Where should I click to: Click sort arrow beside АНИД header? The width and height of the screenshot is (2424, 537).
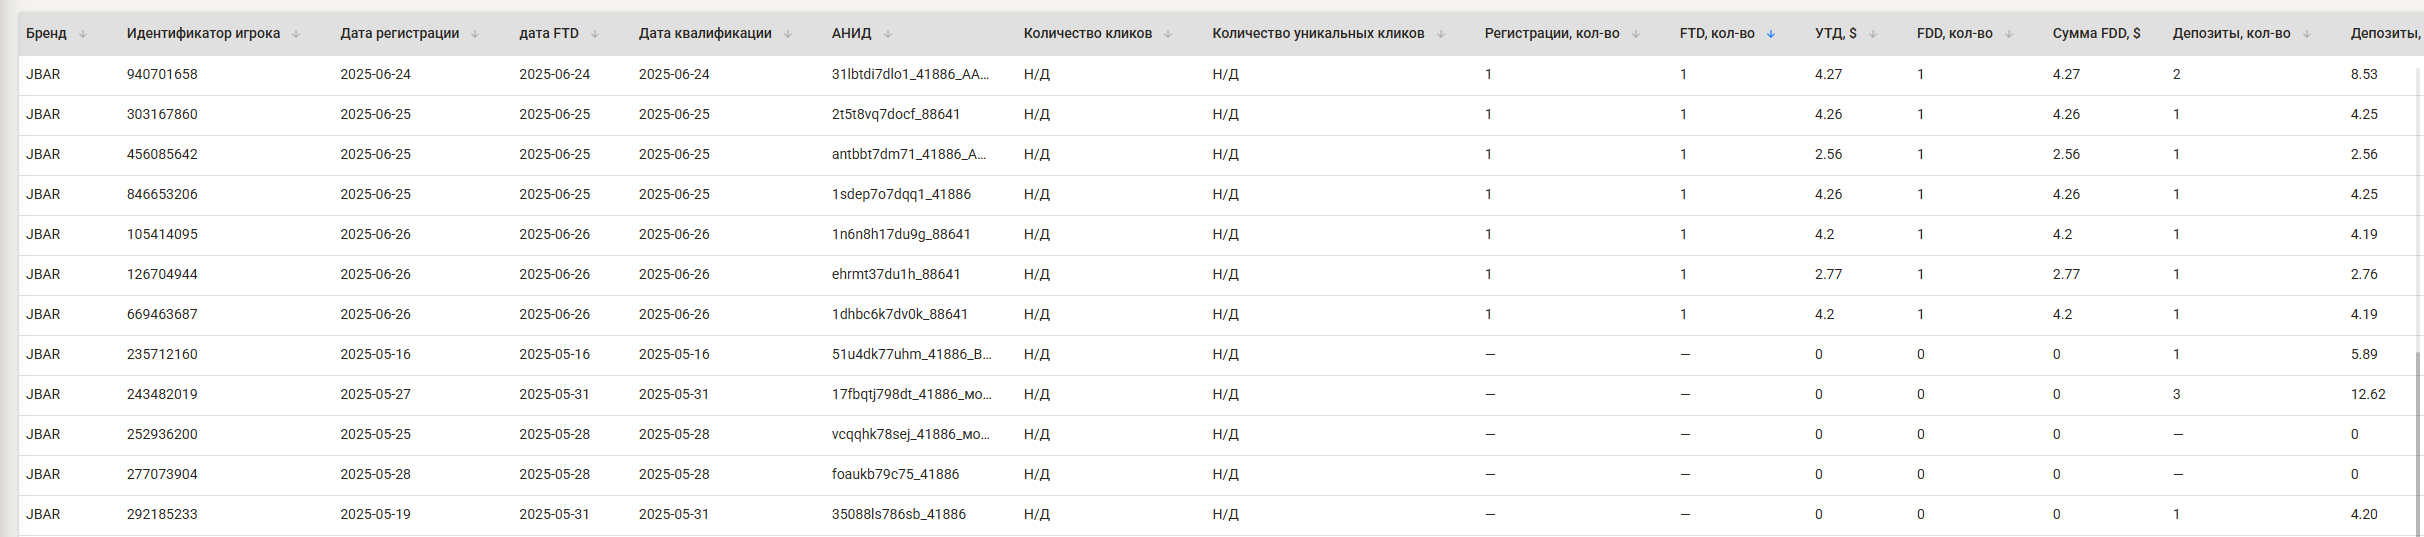[888, 34]
